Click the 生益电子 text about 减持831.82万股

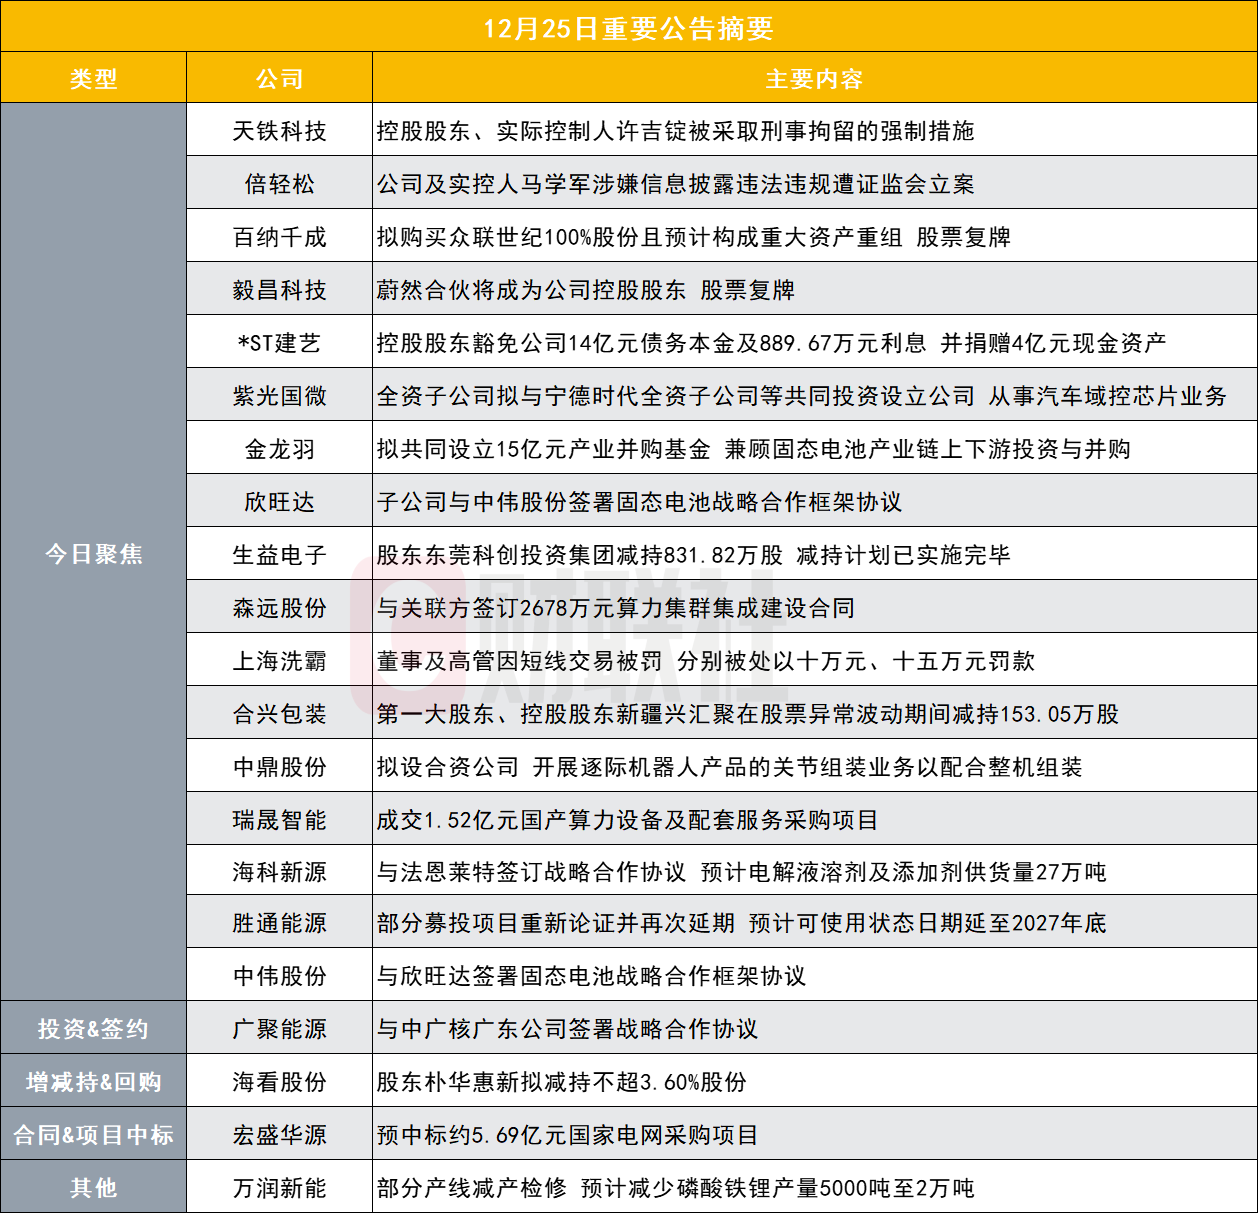pyautogui.click(x=693, y=555)
